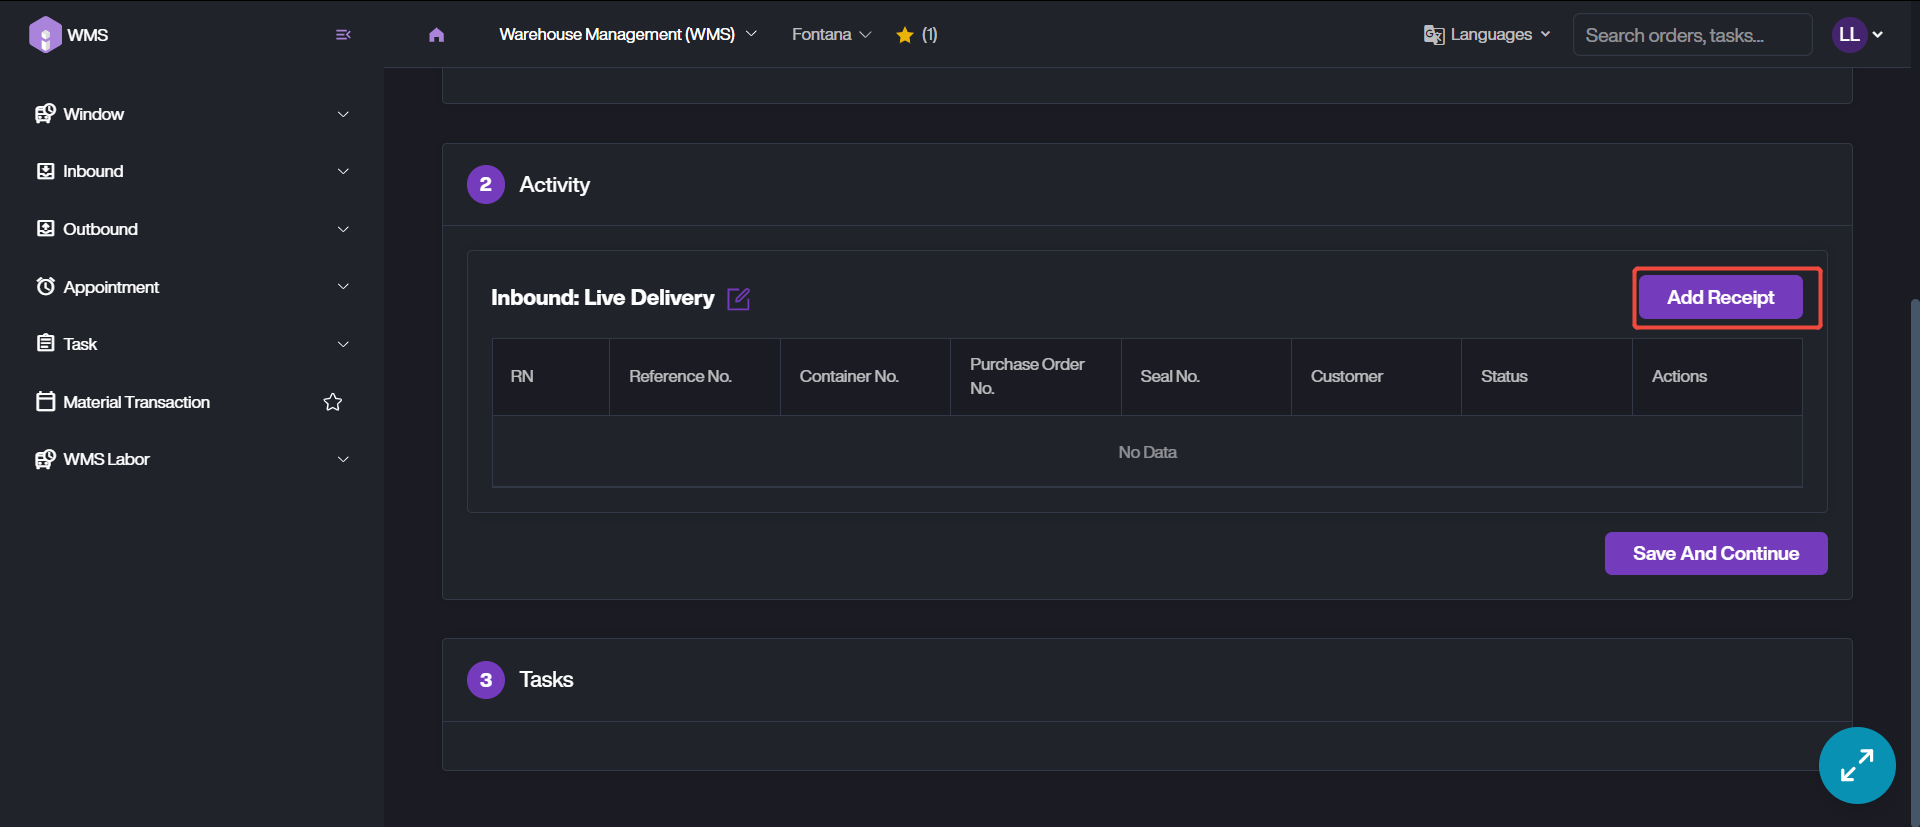Toggle favorite star for Material Transaction
The height and width of the screenshot is (827, 1920).
point(333,402)
